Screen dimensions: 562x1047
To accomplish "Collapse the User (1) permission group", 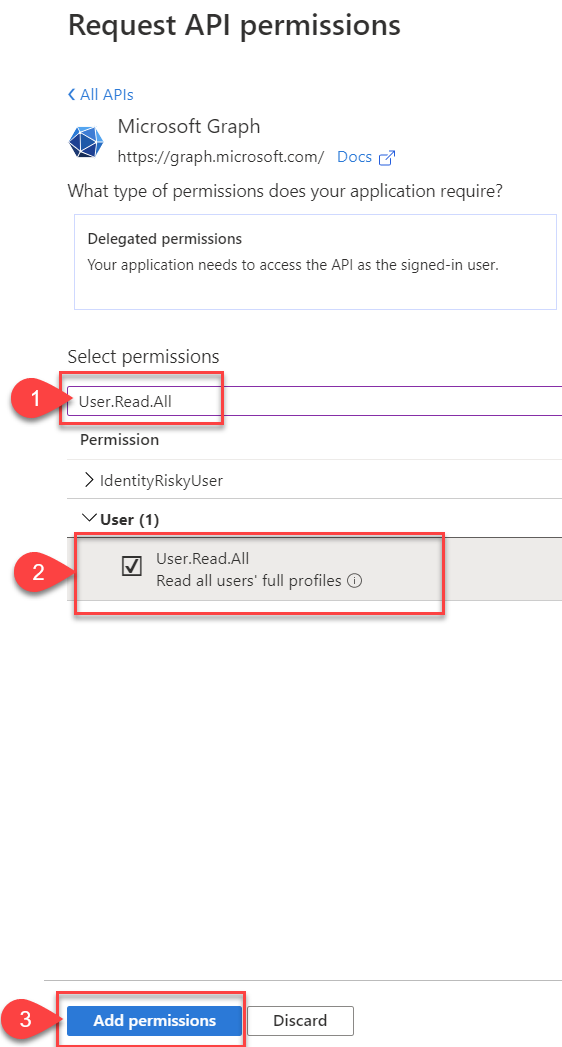I will [x=88, y=519].
